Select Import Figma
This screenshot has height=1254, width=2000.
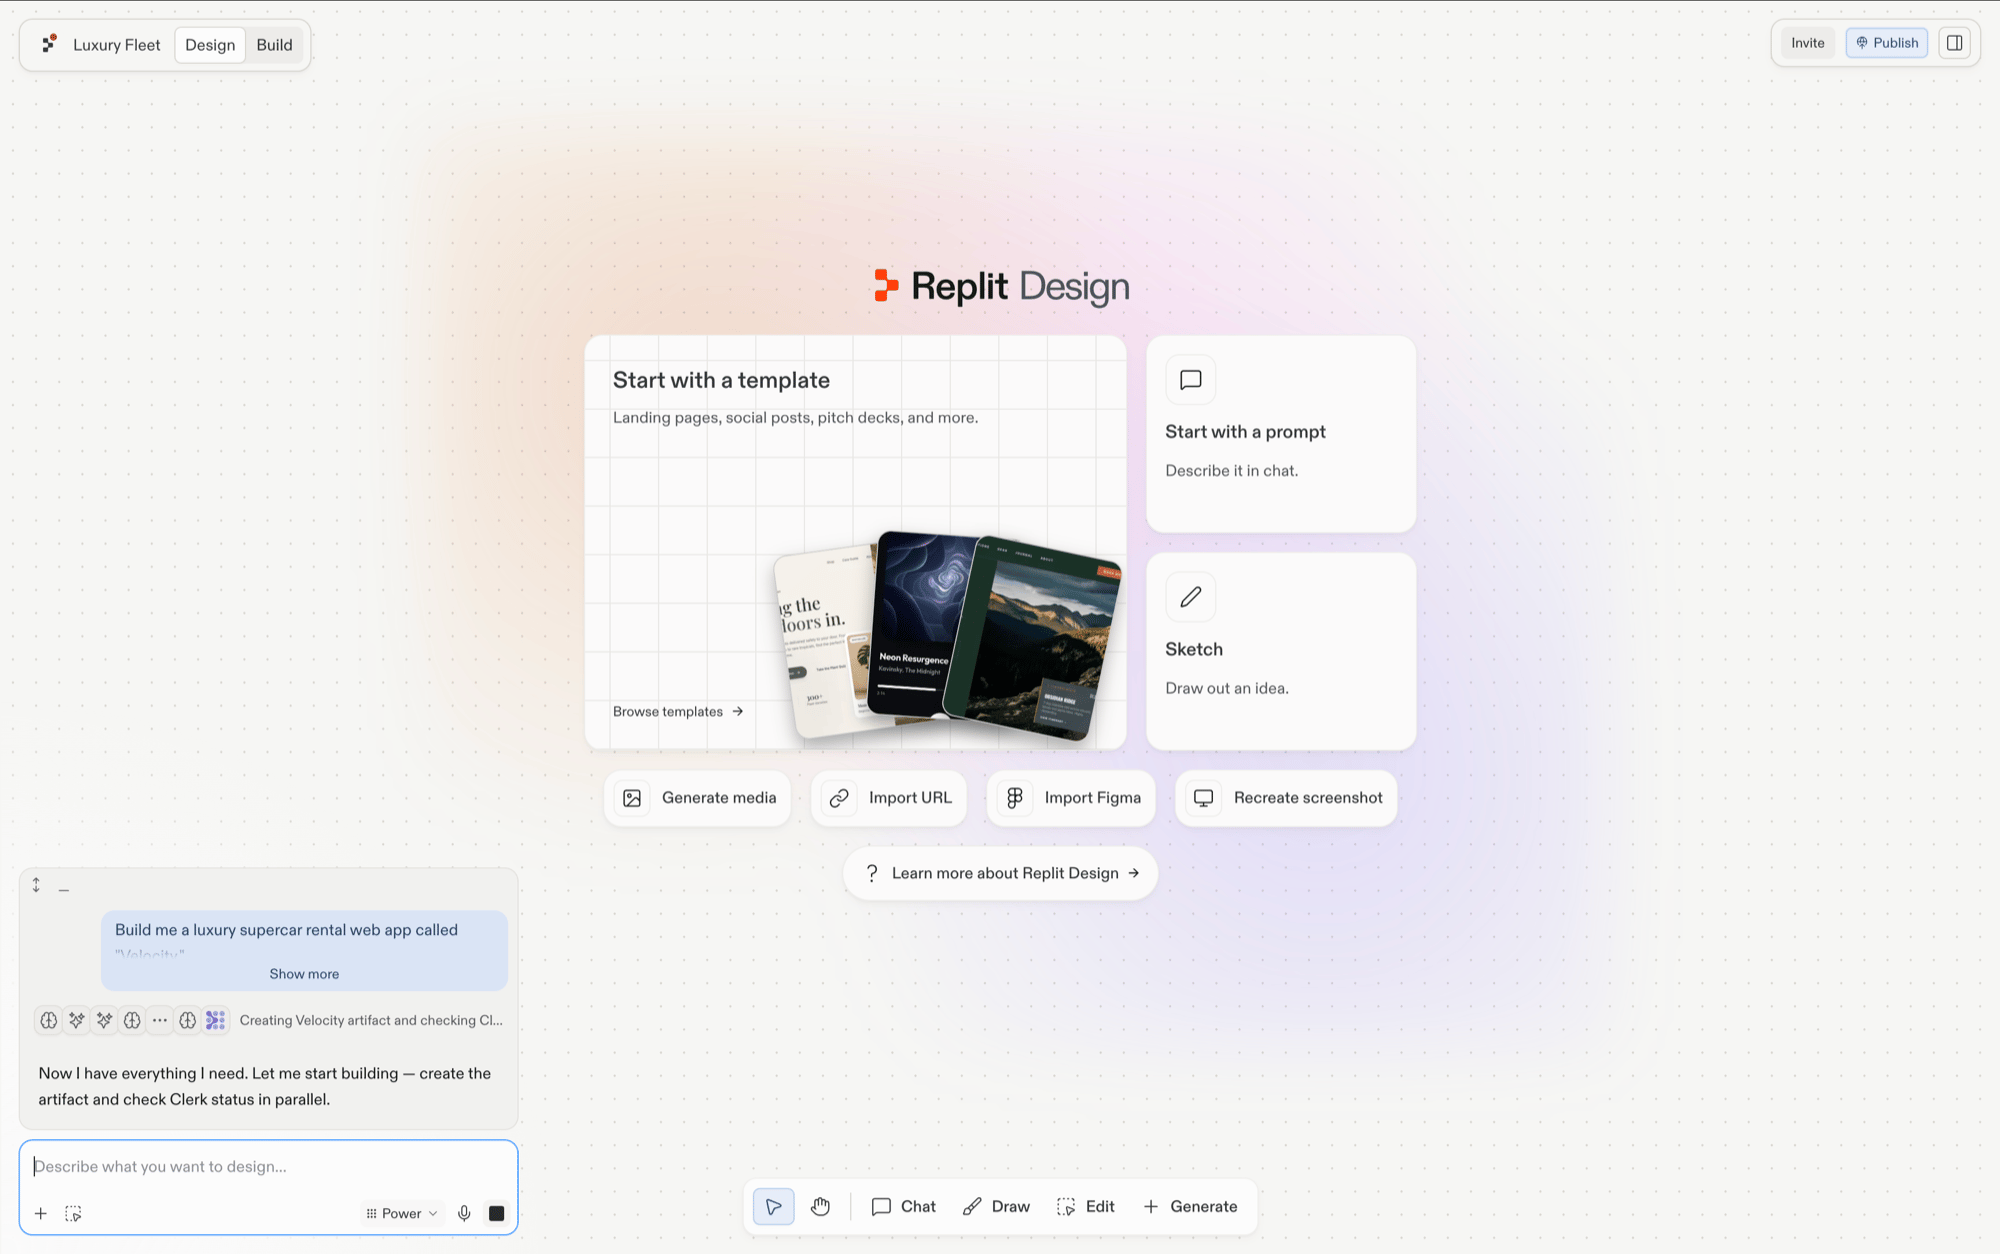(x=1071, y=798)
